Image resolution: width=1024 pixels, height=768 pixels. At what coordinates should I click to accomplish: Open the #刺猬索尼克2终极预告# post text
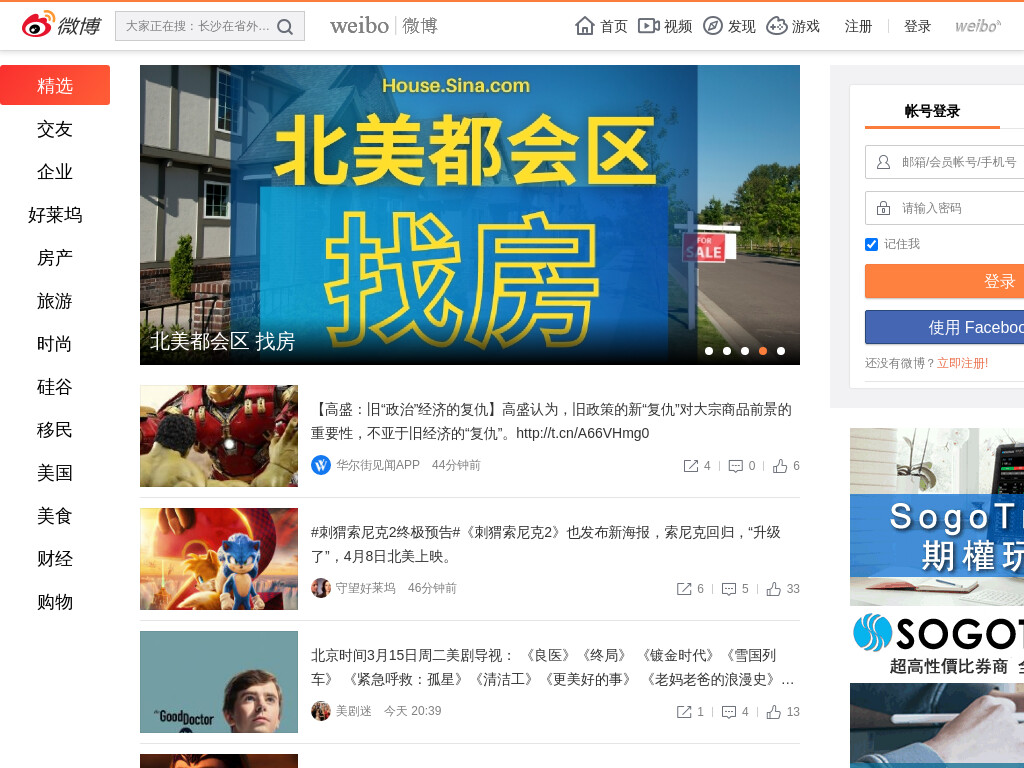546,545
